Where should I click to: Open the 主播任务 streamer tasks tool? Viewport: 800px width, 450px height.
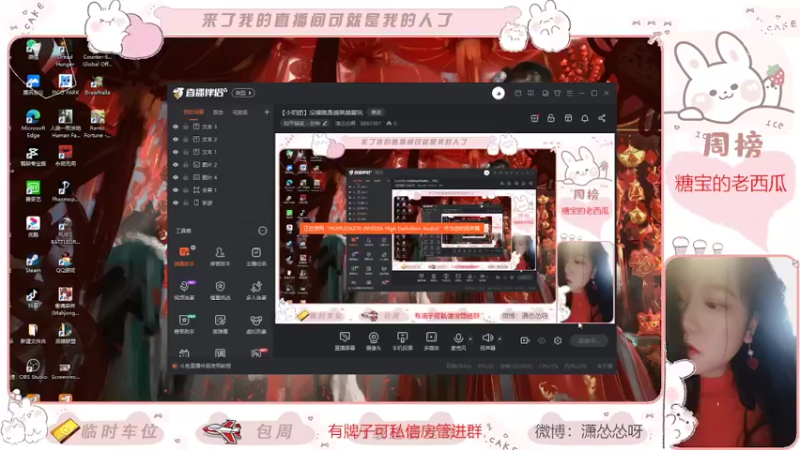256,256
